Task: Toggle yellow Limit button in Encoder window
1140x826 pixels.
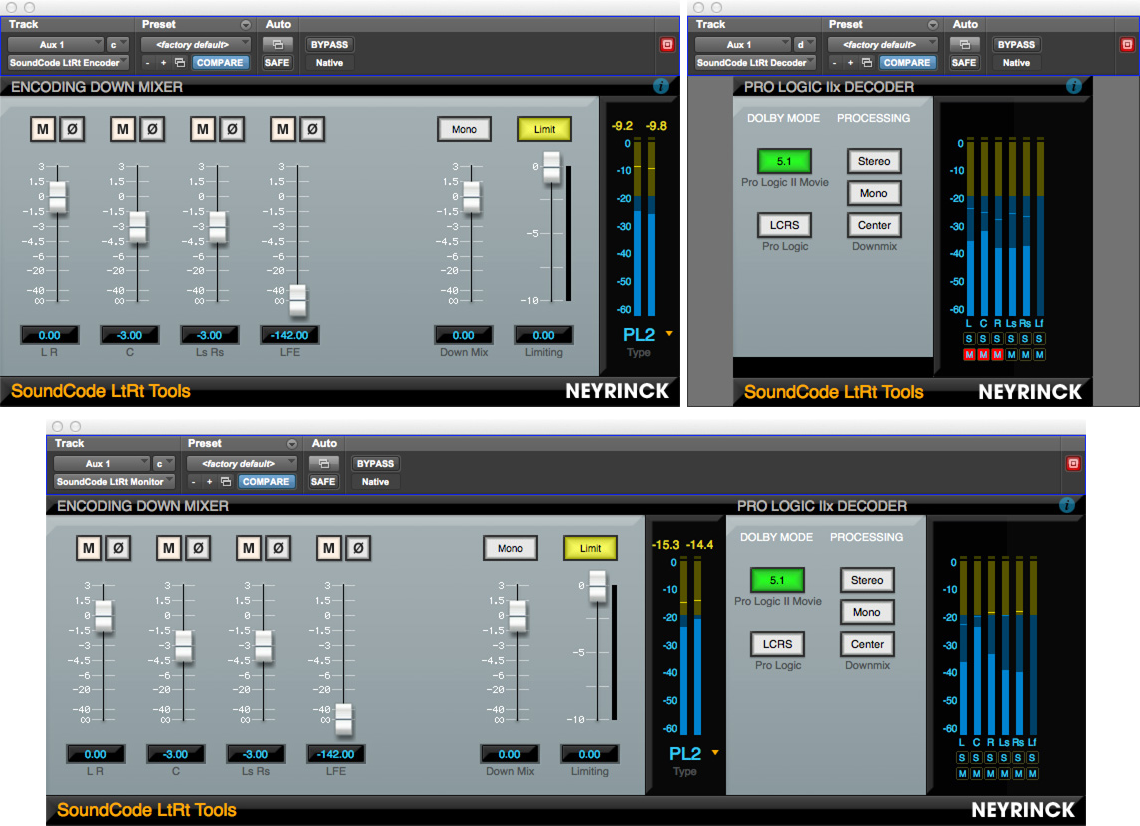Action: tap(545, 129)
